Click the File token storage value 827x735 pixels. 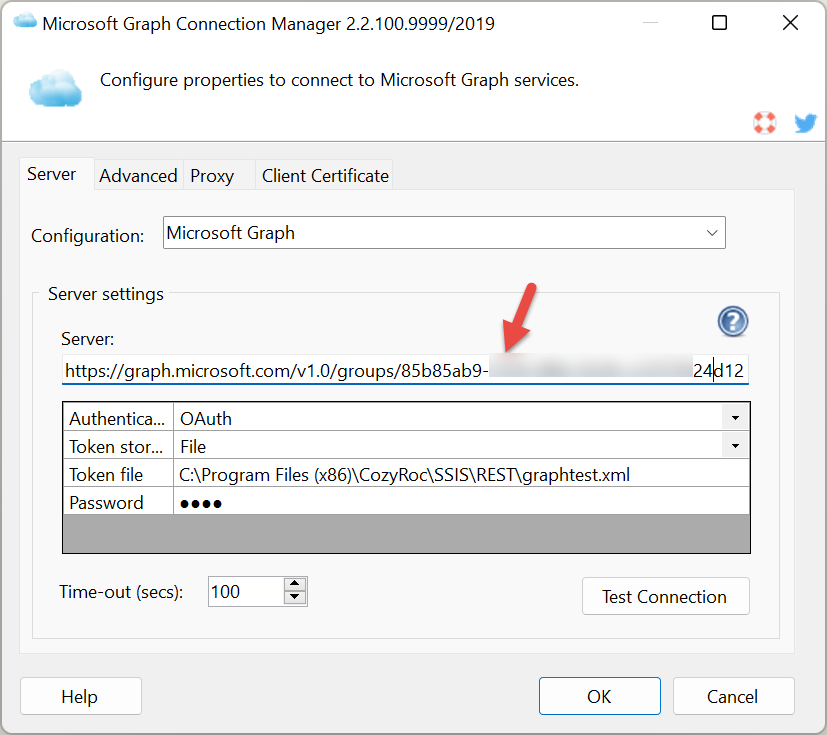pos(193,447)
